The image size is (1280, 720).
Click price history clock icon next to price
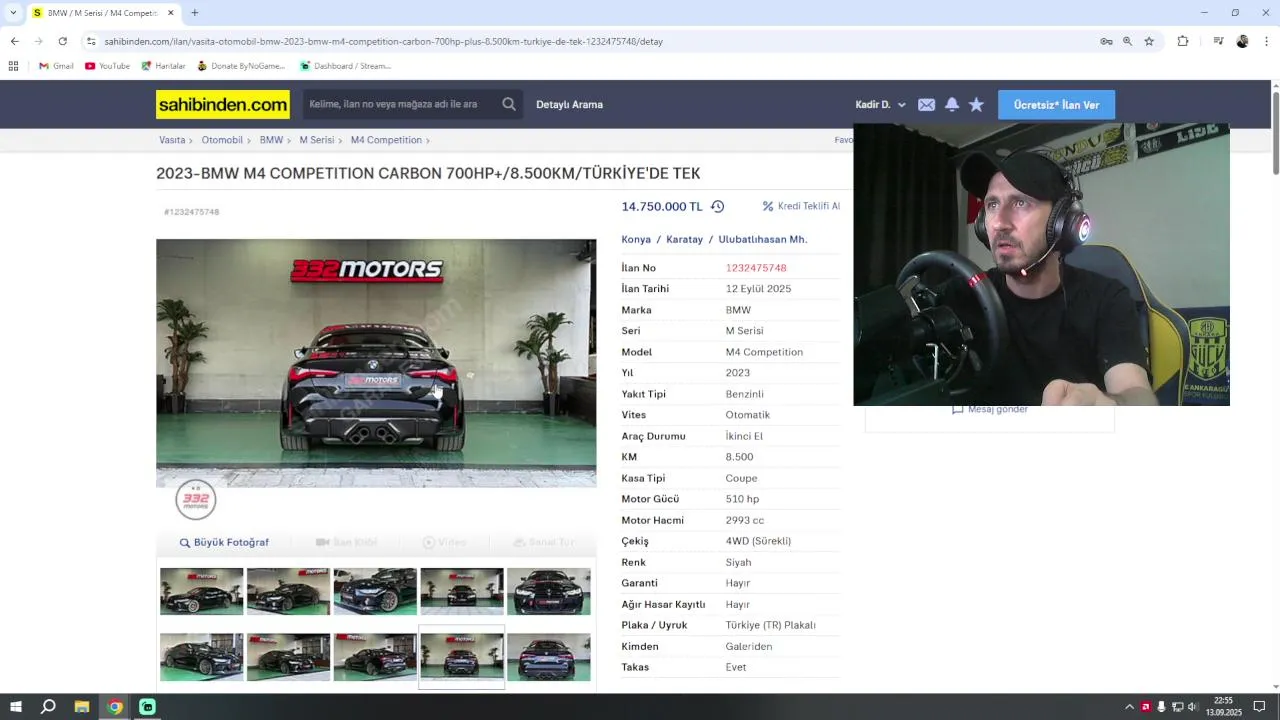pos(717,207)
